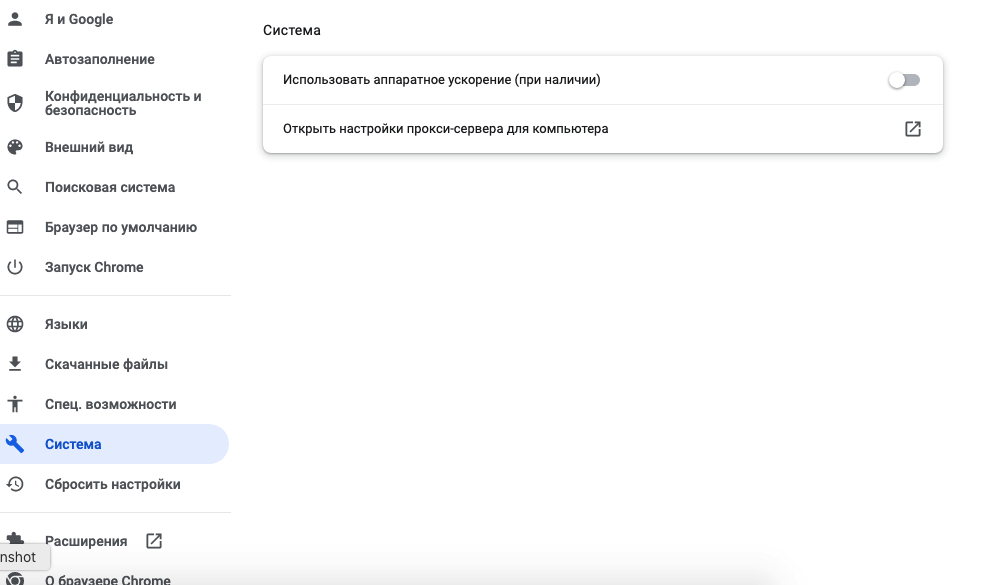
Task: Click the external-link icon next to Расширения
Action: point(154,541)
